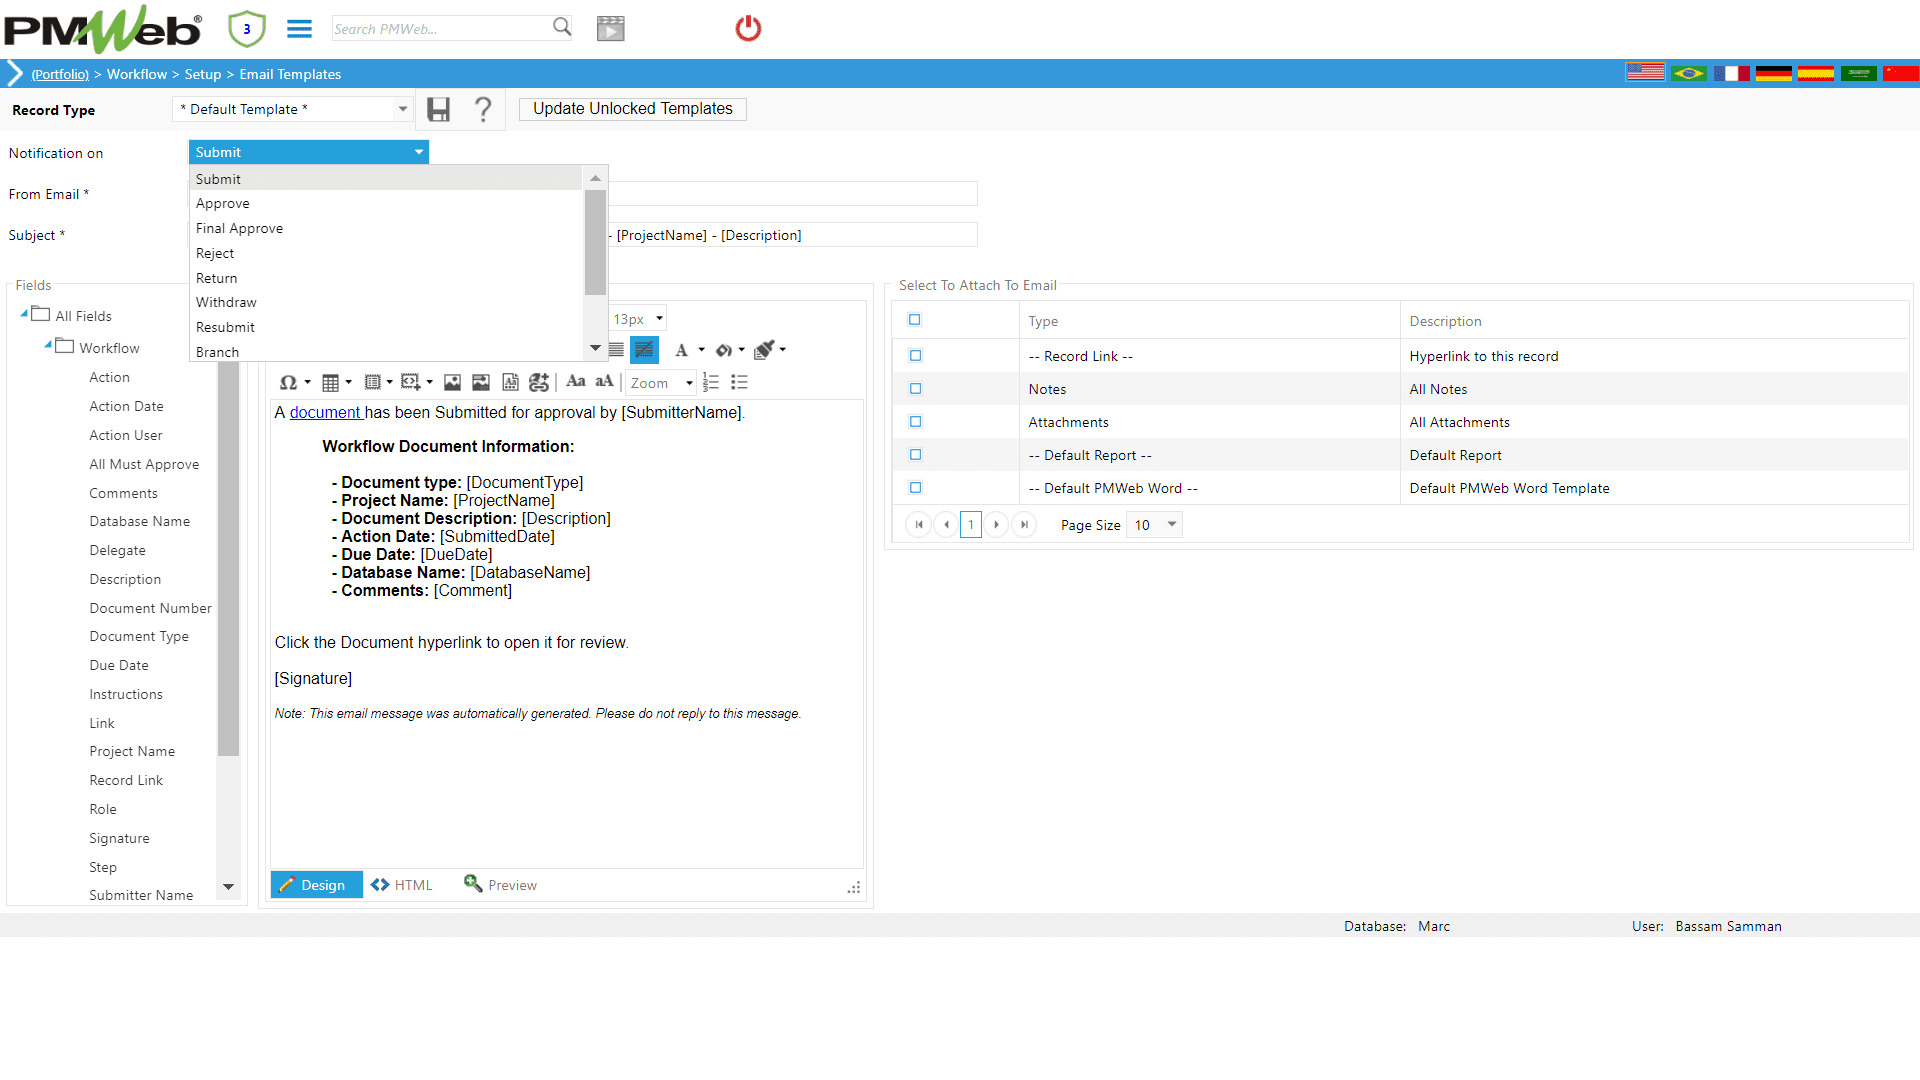Toggle checkbox for Record Link attachment
1920x1080 pixels.
pyautogui.click(x=915, y=356)
